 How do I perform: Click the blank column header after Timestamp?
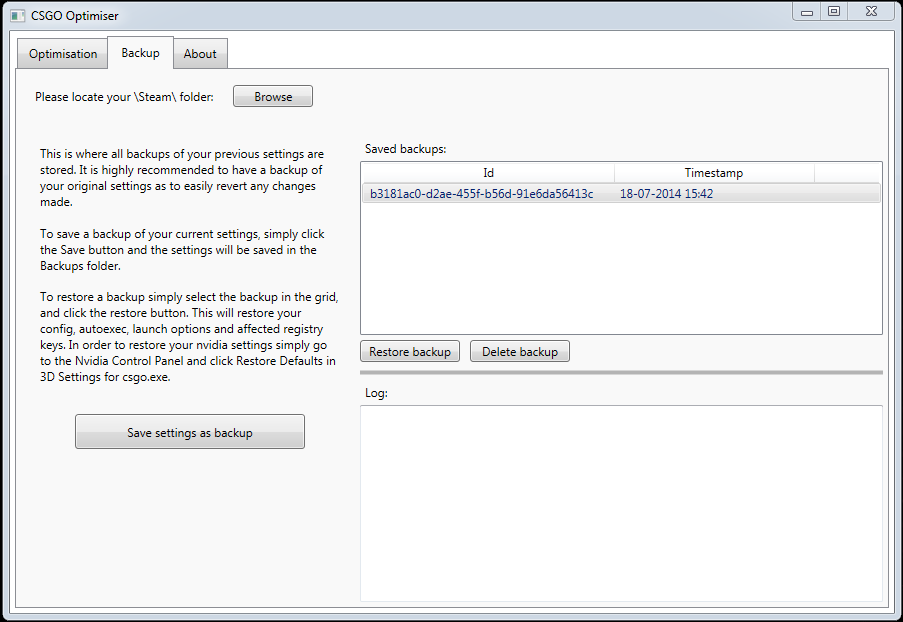(x=848, y=173)
